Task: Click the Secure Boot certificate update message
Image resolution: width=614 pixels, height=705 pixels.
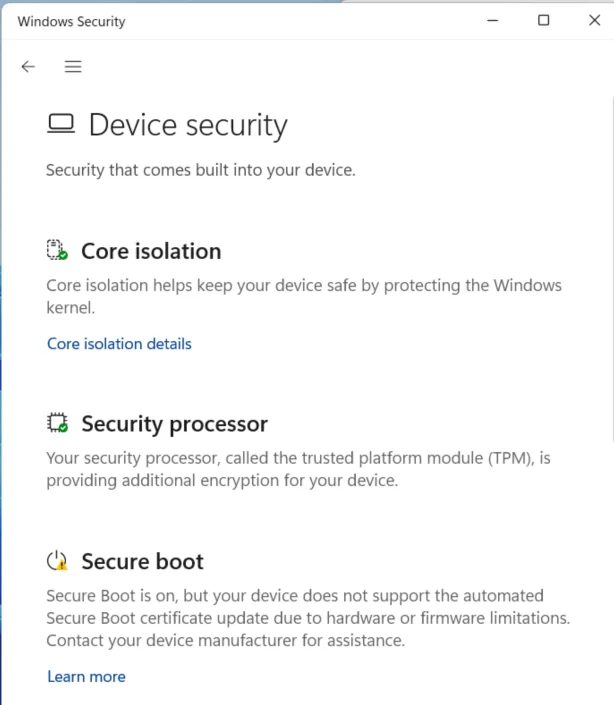Action: tap(308, 618)
